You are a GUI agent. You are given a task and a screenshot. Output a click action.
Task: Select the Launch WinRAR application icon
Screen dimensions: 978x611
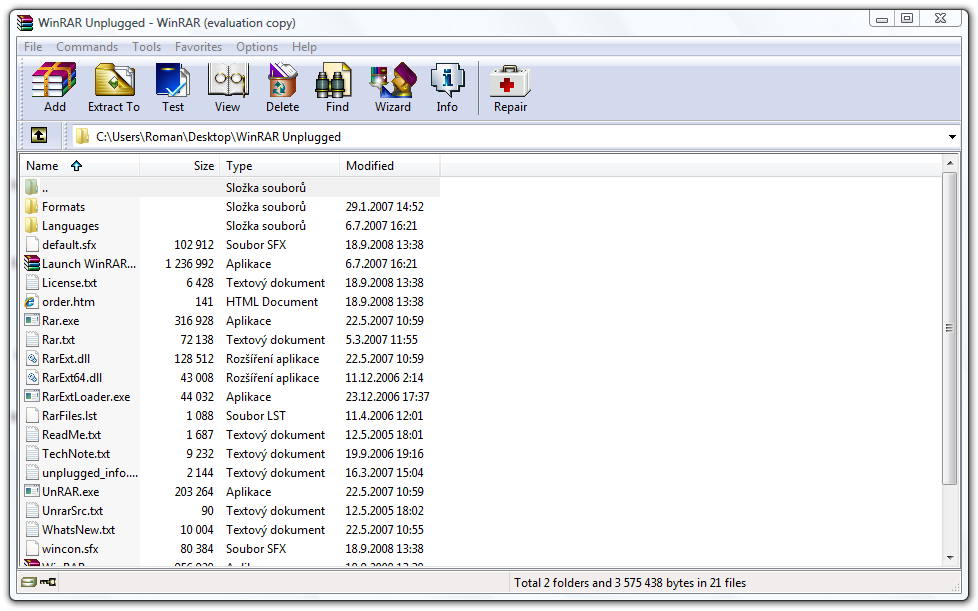click(32, 263)
